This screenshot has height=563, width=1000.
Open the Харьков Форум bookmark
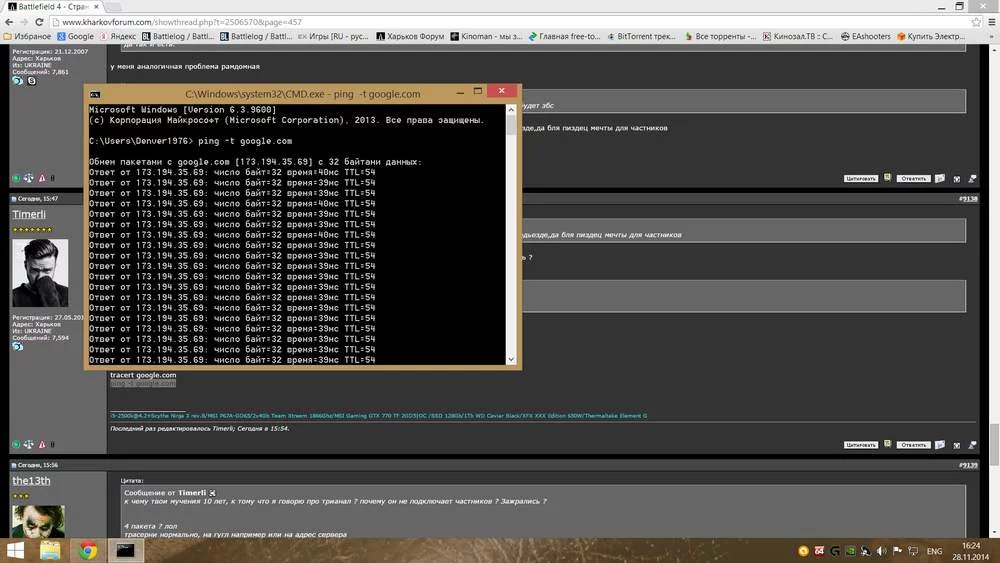pyautogui.click(x=410, y=36)
